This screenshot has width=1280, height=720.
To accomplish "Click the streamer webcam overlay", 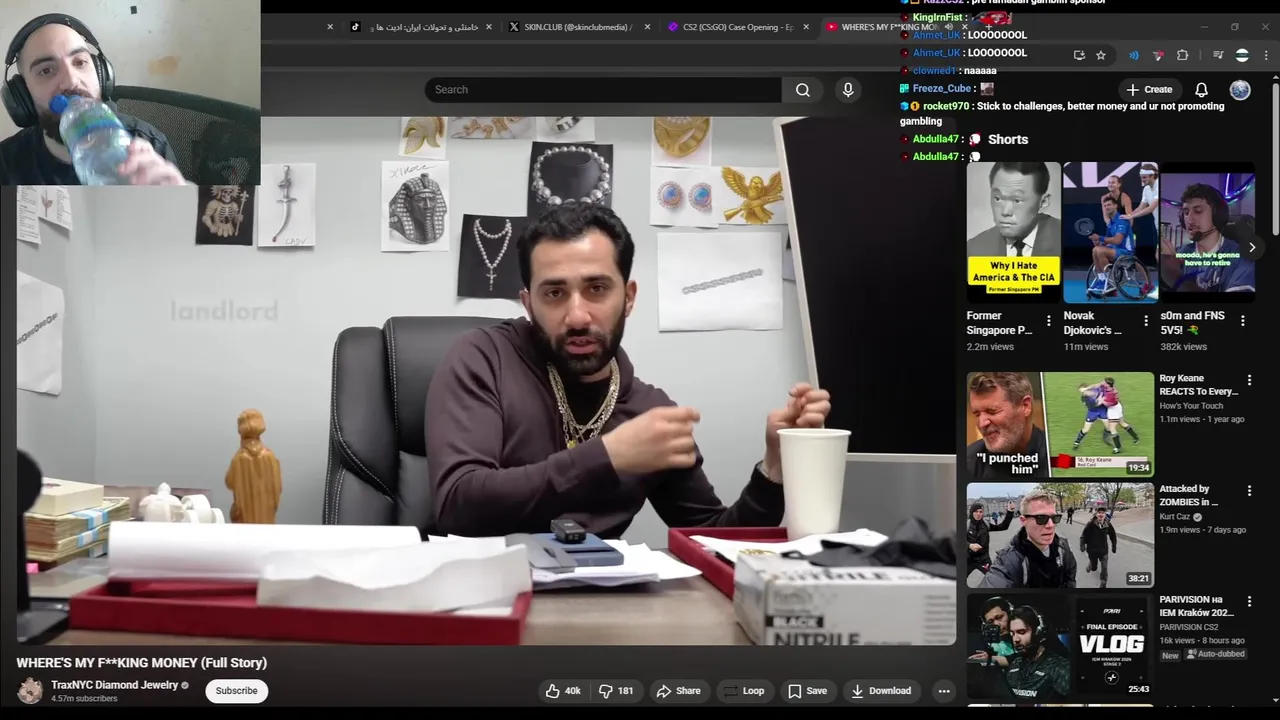I will [x=130, y=93].
